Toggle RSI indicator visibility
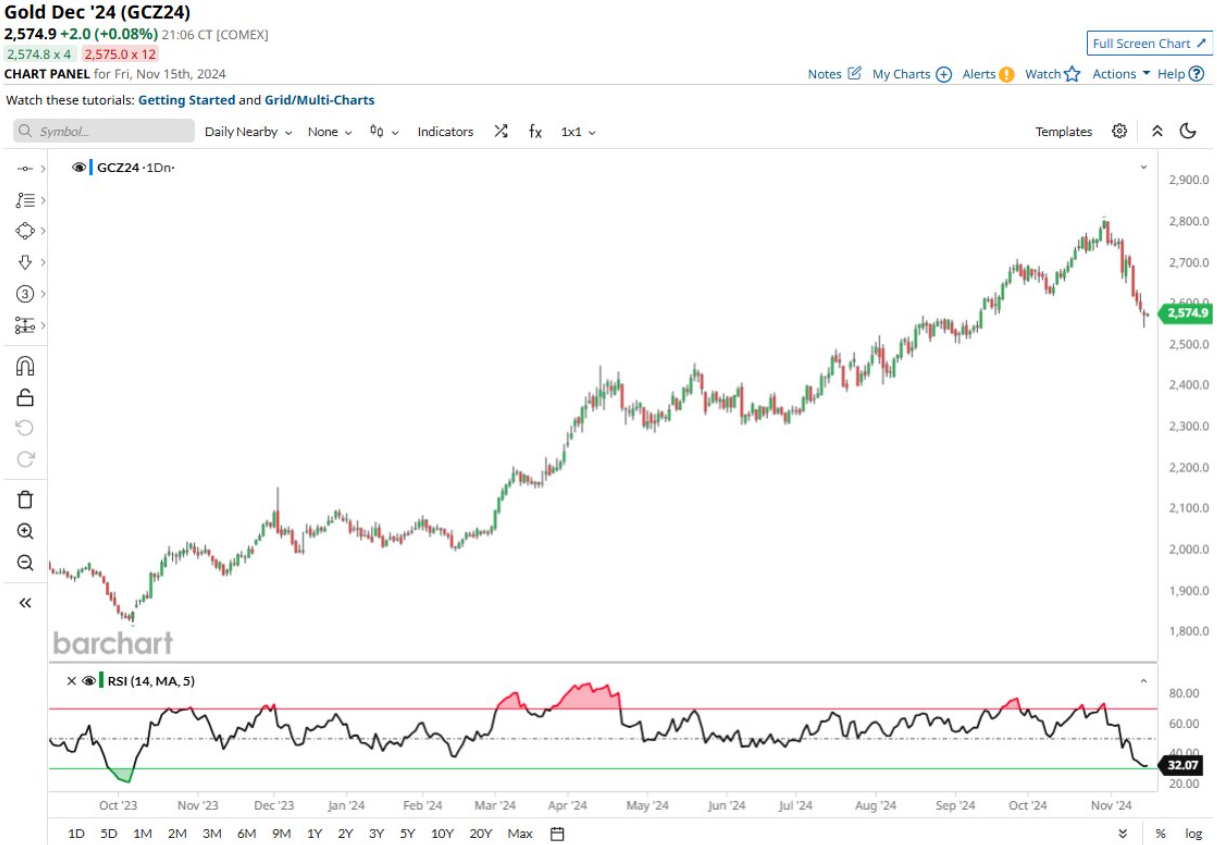This screenshot has width=1217, height=845. [89, 681]
